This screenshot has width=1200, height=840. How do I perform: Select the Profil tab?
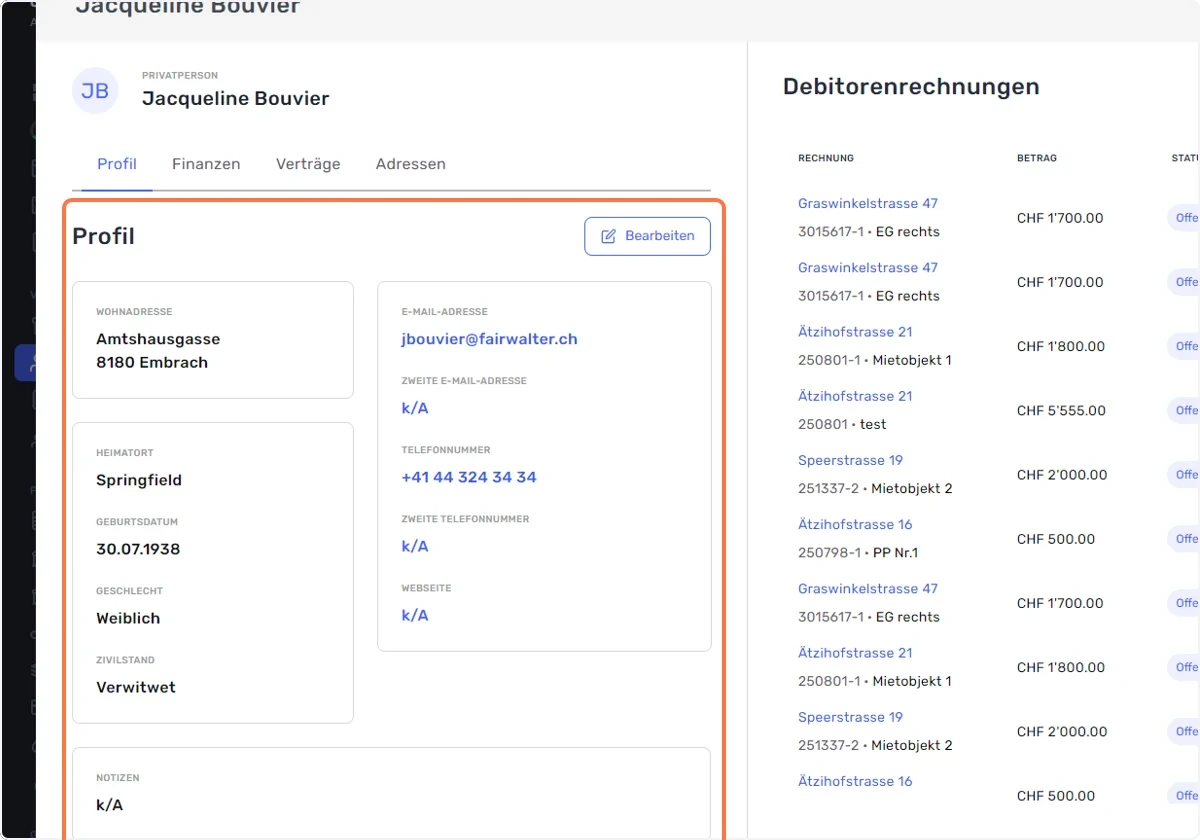coord(117,164)
